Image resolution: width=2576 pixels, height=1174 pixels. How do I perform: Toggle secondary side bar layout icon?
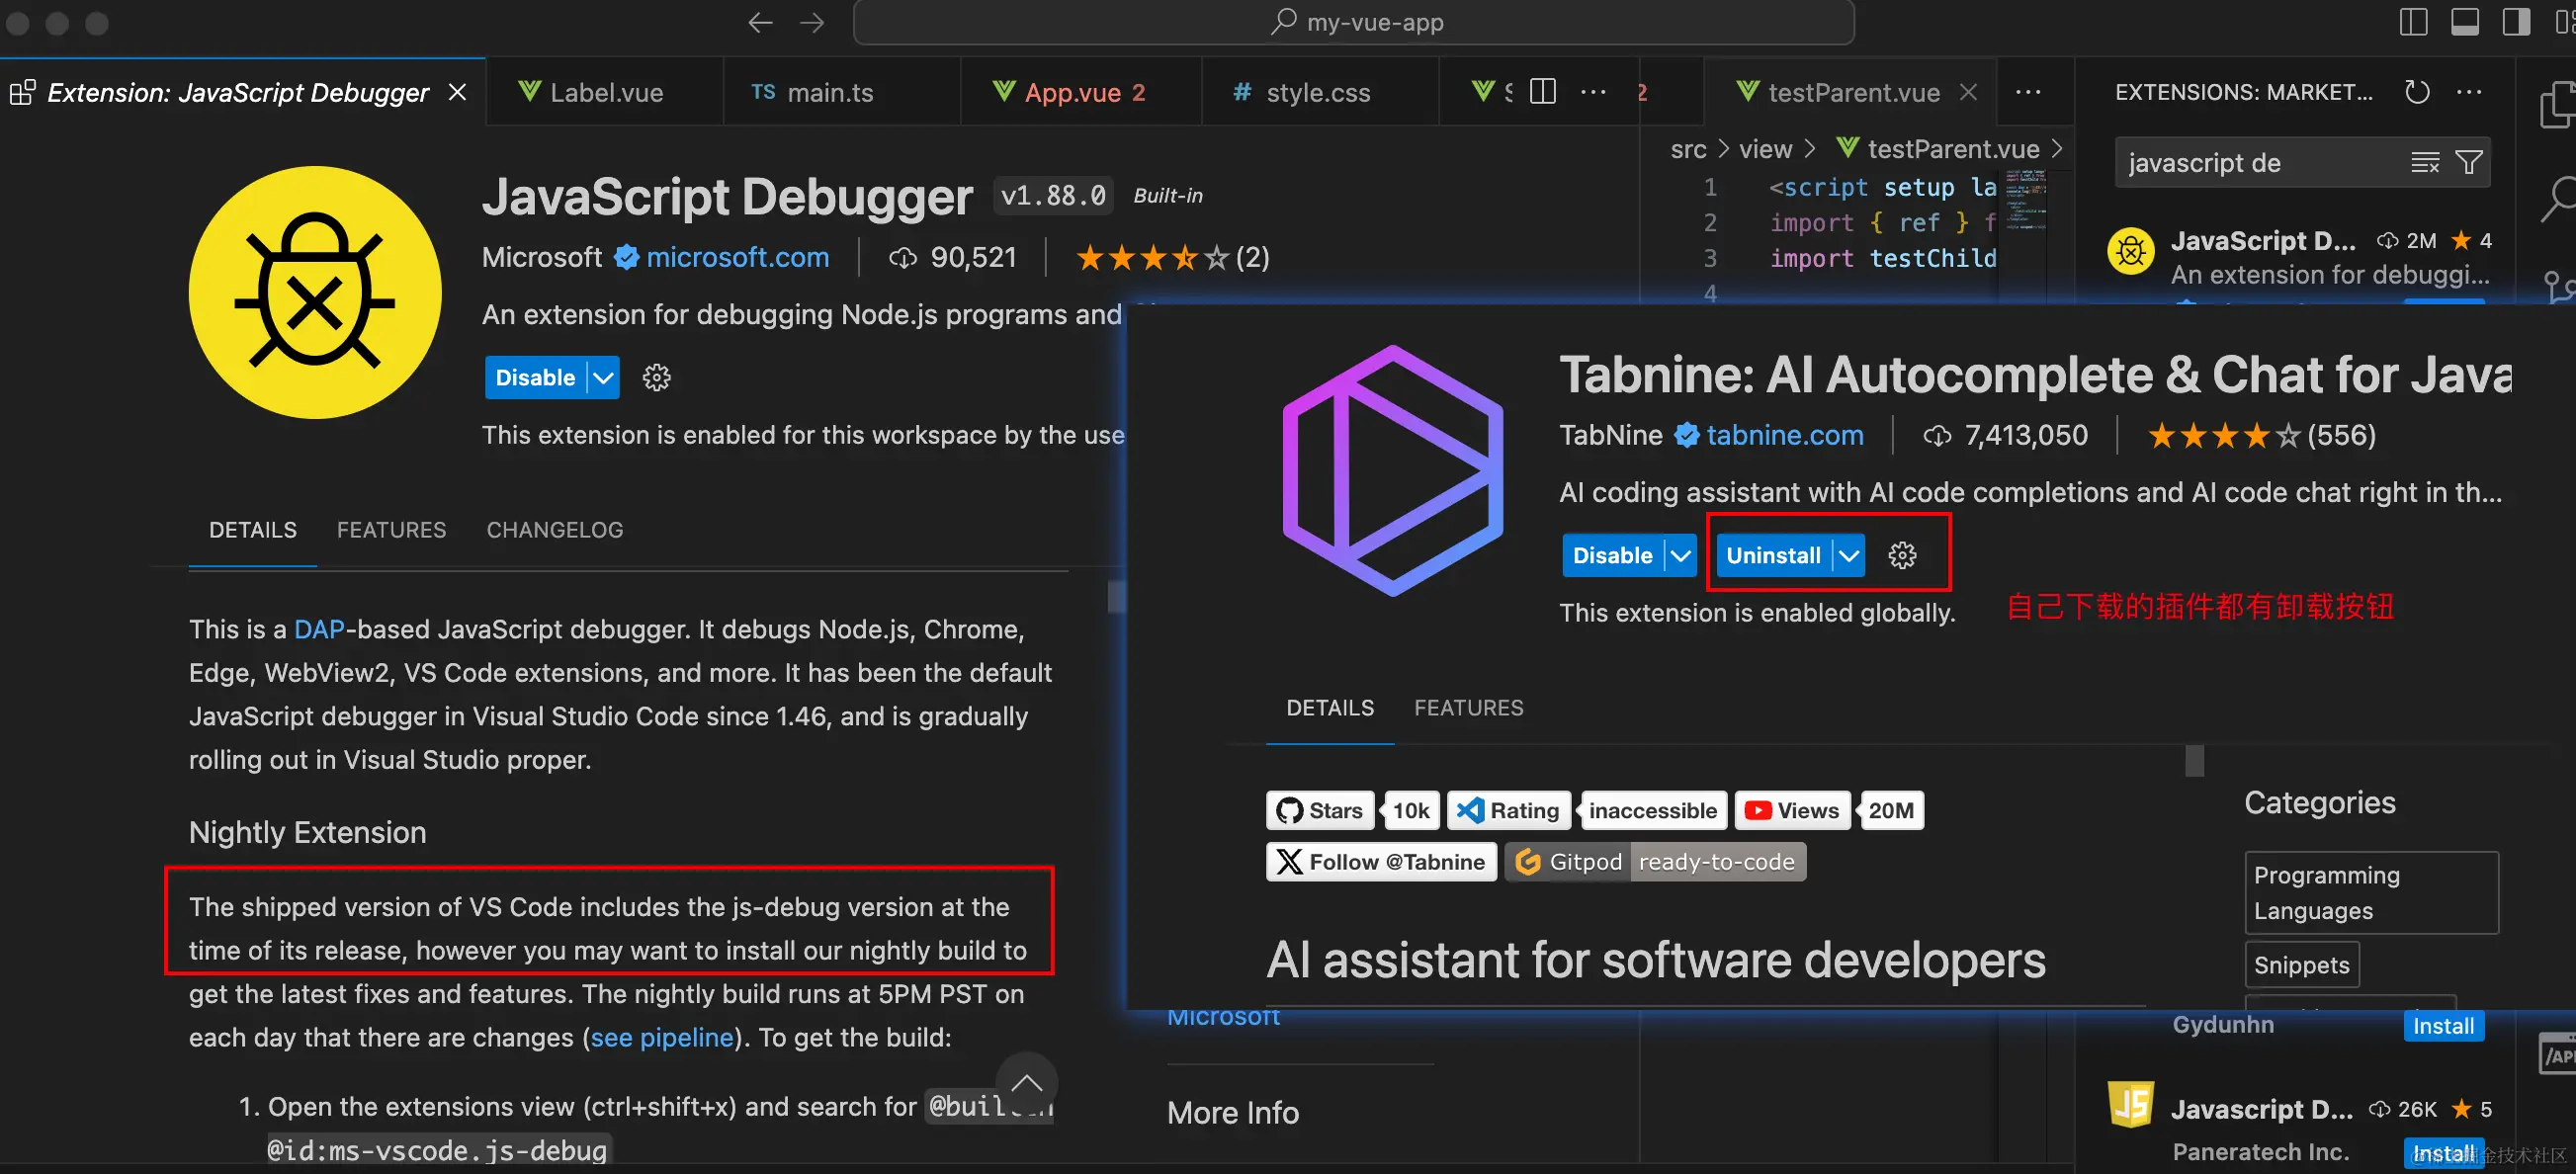tap(2516, 22)
